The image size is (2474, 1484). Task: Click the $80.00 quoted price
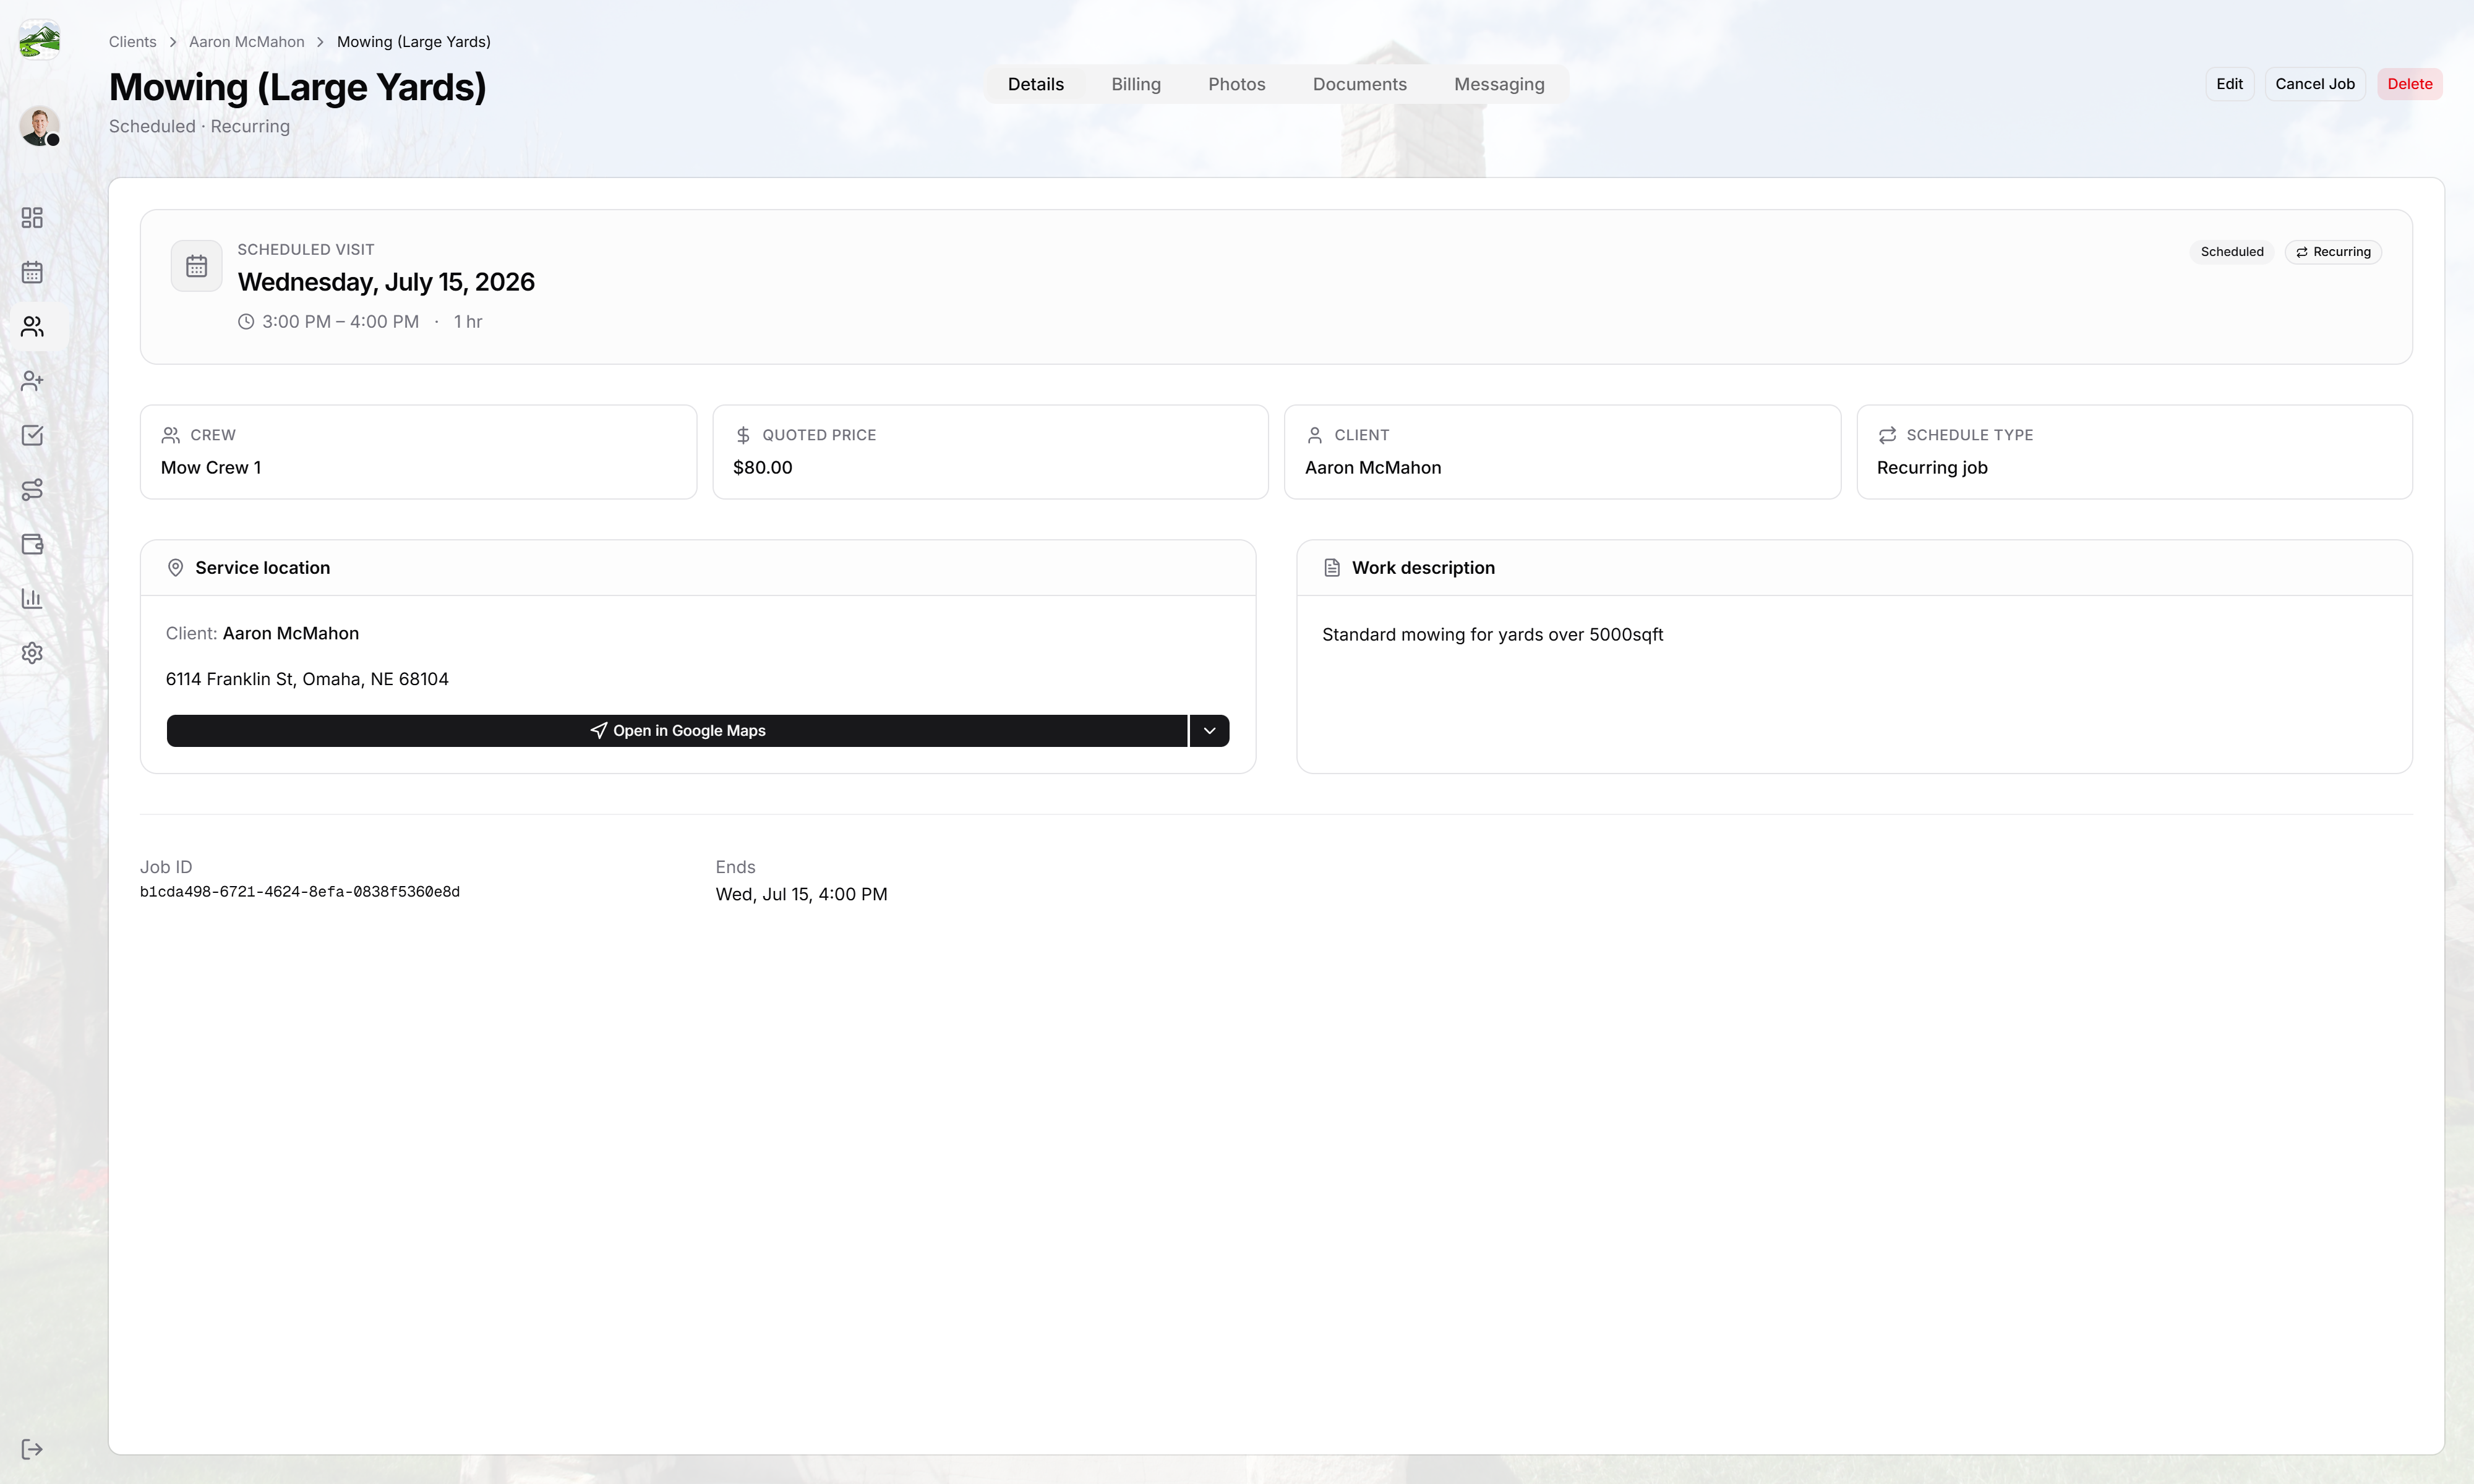(763, 468)
